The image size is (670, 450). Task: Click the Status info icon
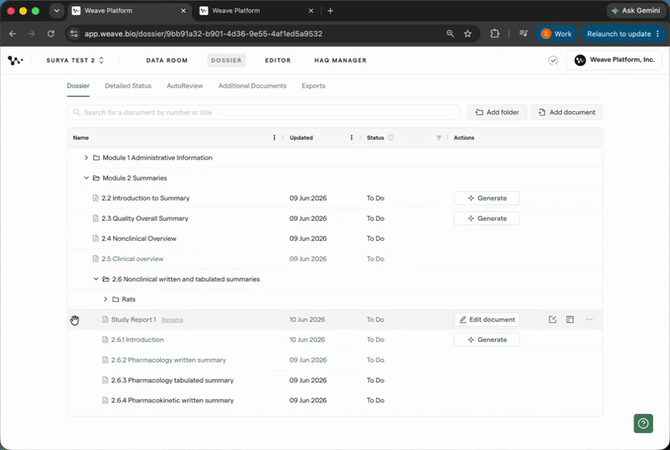point(391,138)
